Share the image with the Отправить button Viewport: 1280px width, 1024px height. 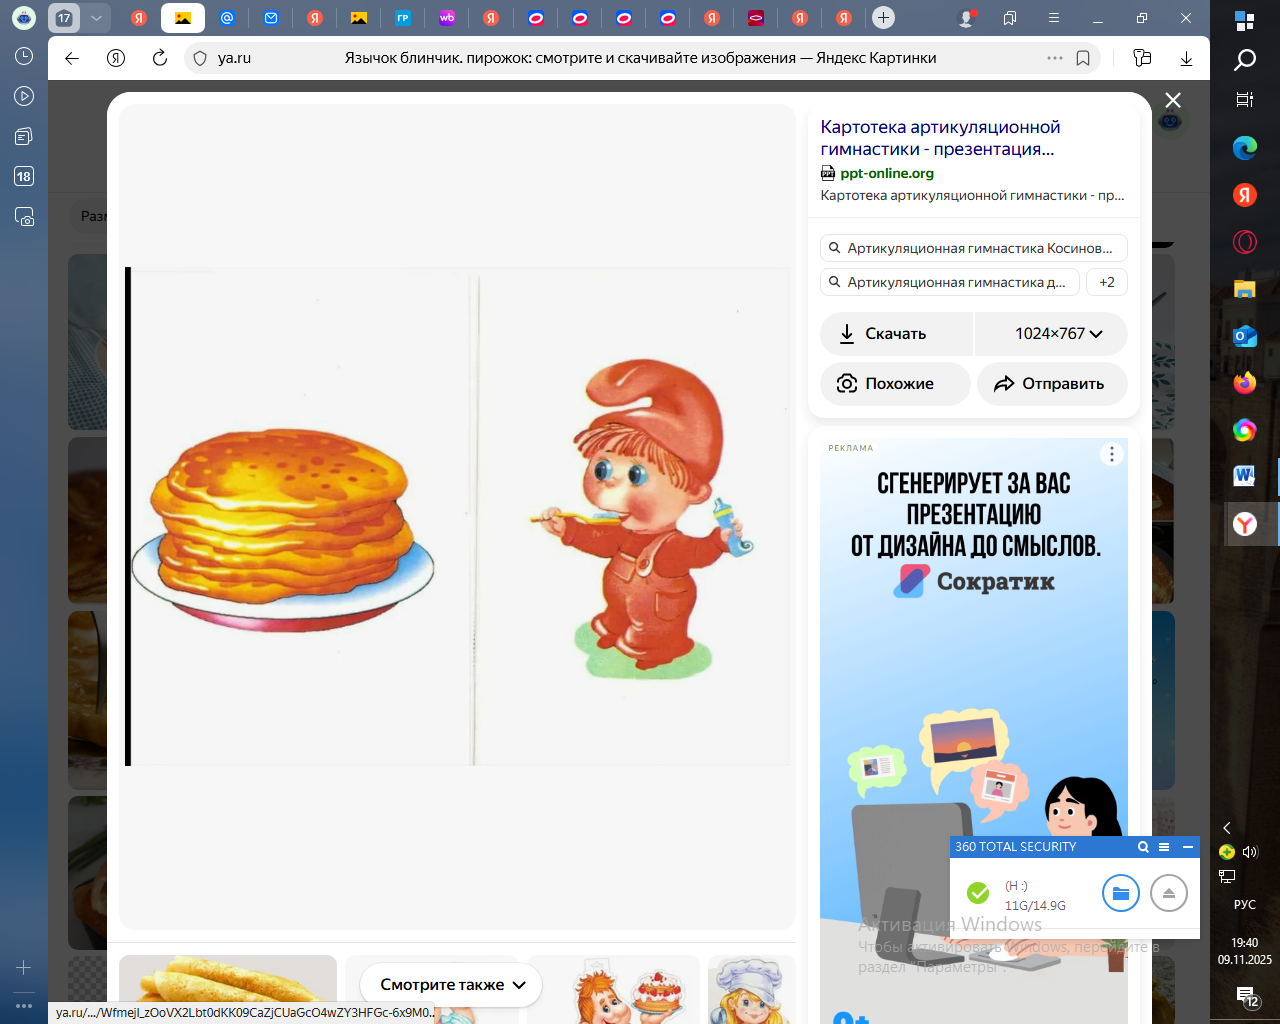tap(1051, 384)
